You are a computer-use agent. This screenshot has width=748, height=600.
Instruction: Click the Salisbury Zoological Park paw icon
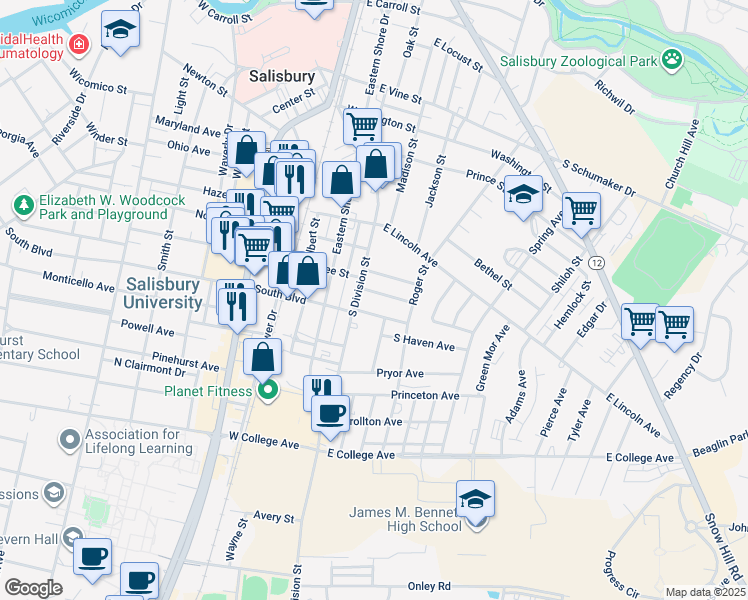pyautogui.click(x=673, y=61)
